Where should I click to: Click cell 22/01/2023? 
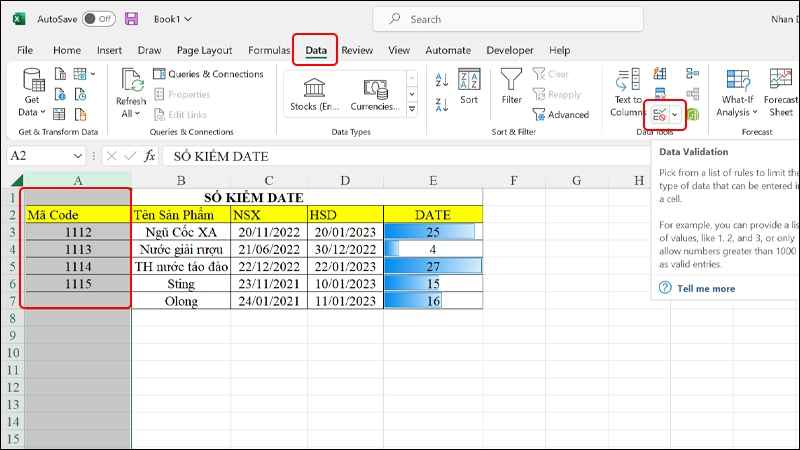pyautogui.click(x=345, y=267)
